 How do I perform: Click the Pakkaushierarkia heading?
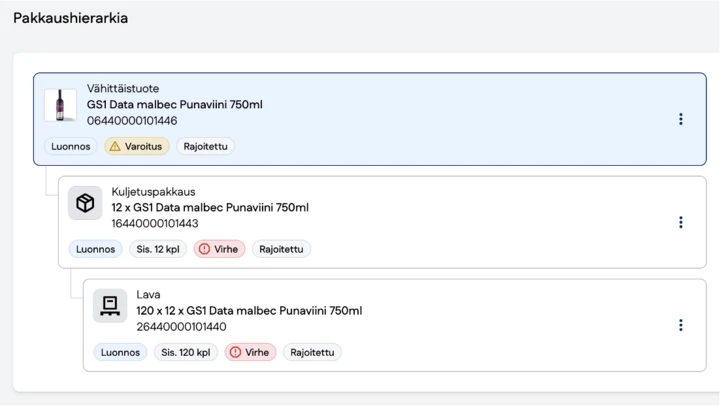pyautogui.click(x=70, y=18)
